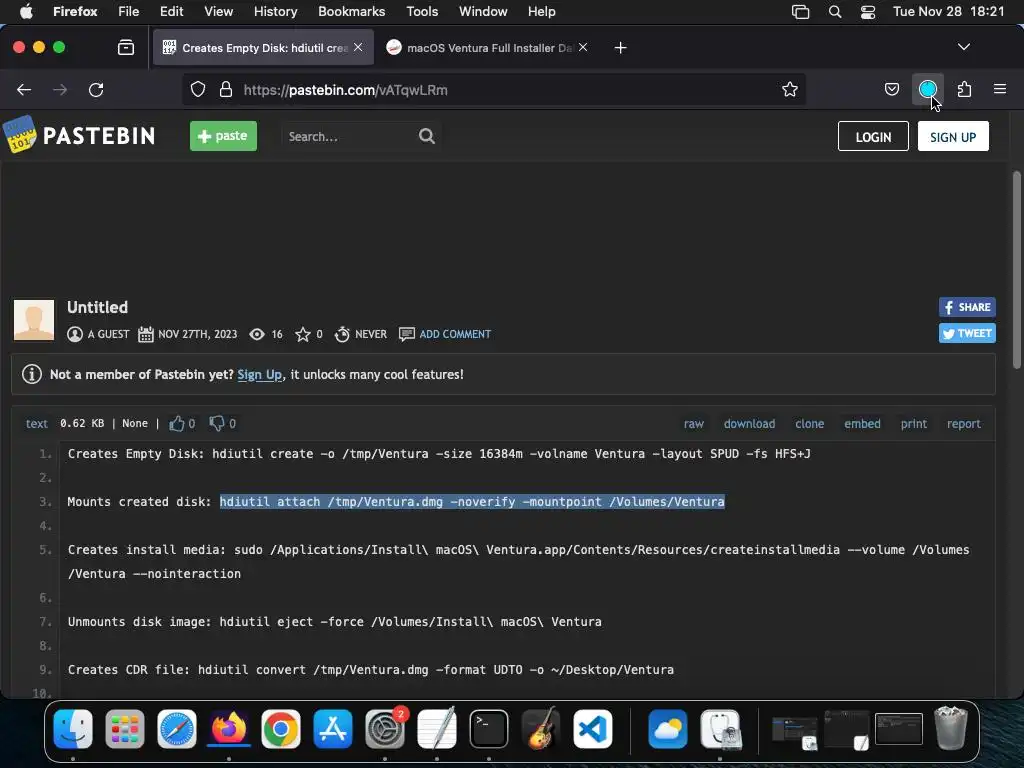Click the address bar URL

tap(345, 90)
